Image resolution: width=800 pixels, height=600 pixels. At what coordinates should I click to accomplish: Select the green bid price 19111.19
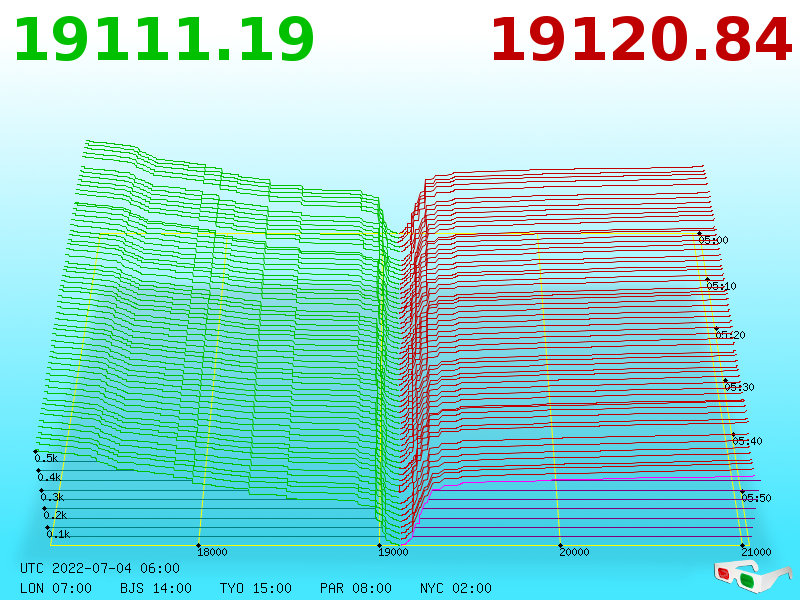(164, 40)
